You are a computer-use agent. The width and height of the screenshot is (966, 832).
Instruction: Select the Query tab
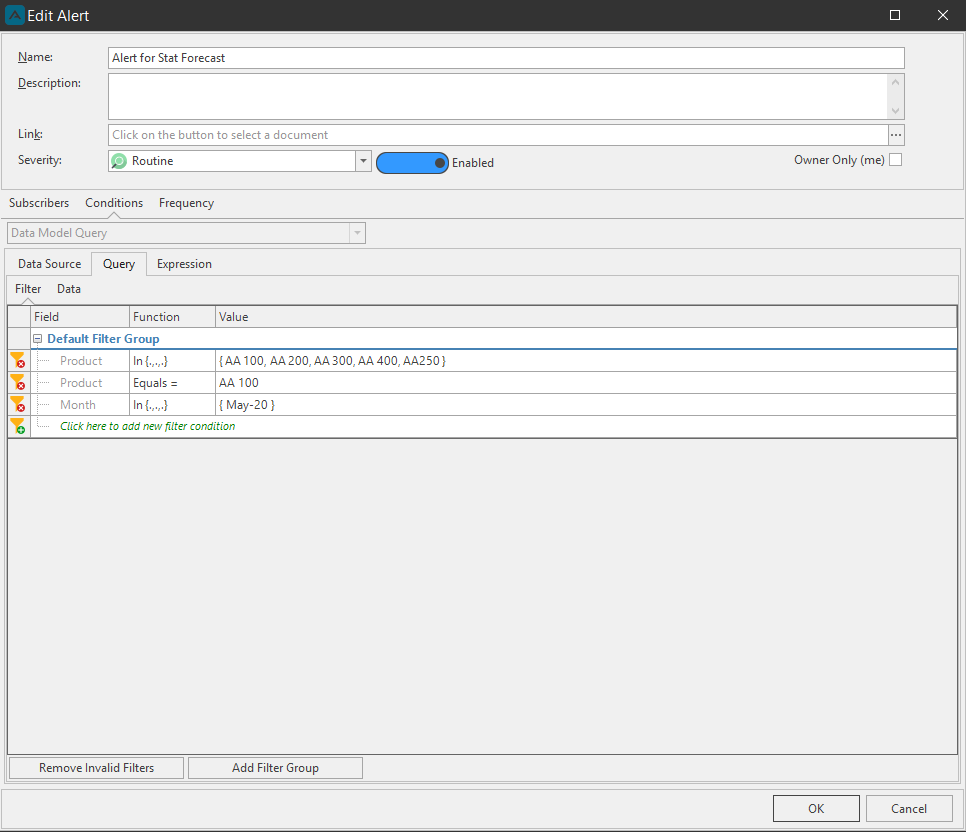click(x=119, y=264)
